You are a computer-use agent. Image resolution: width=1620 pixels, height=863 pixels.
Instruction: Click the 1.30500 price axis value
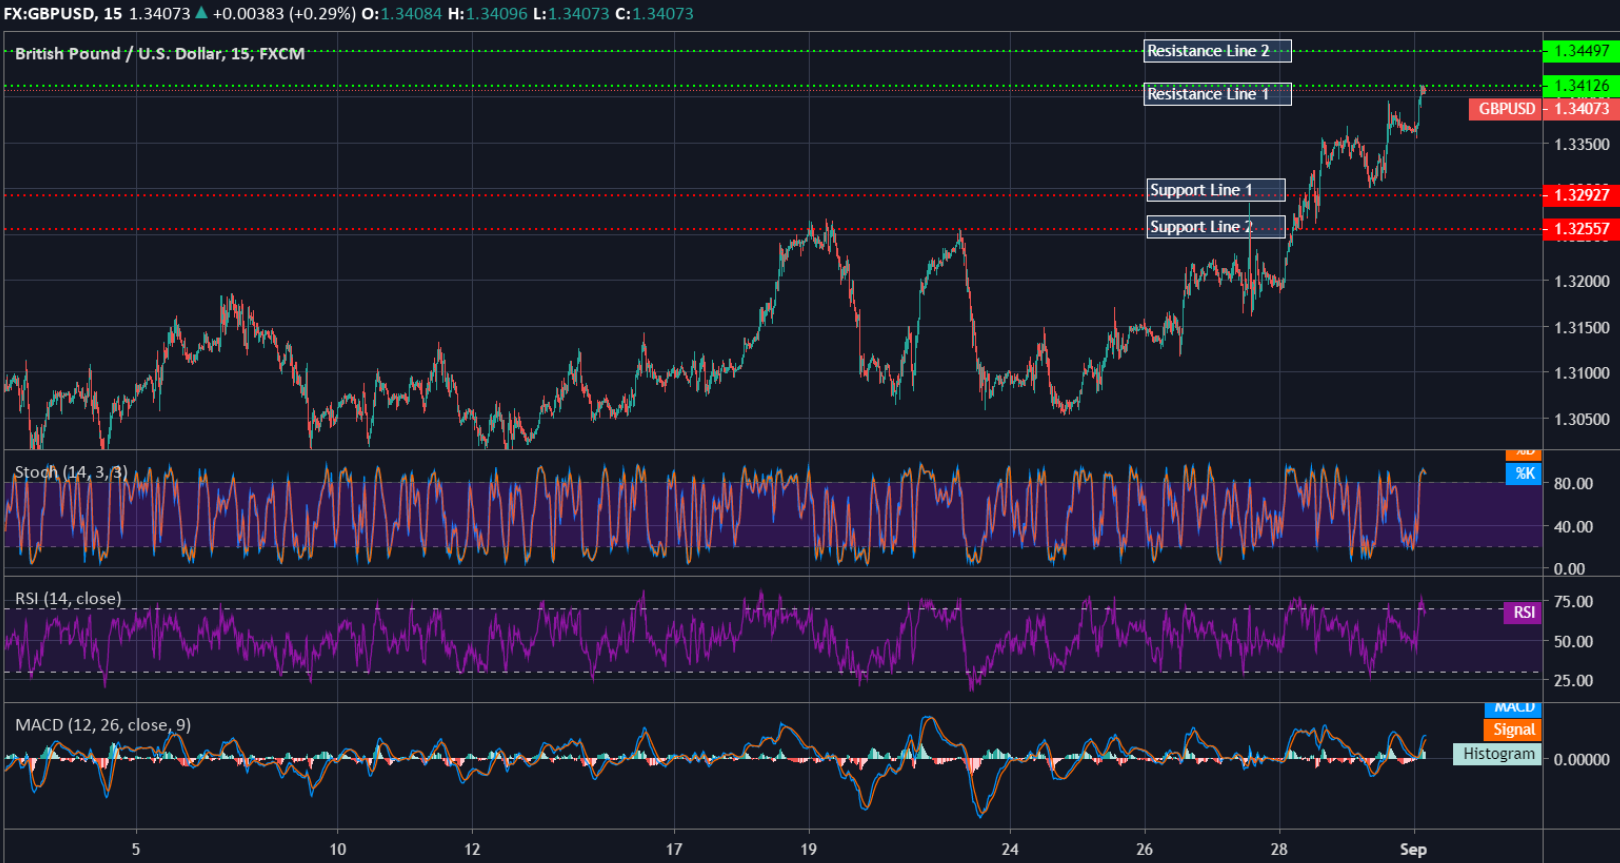(x=1582, y=420)
